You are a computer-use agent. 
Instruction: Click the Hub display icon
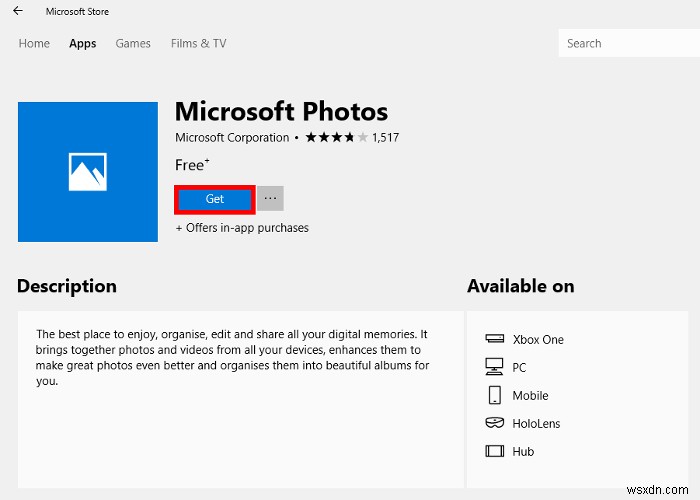tap(495, 451)
